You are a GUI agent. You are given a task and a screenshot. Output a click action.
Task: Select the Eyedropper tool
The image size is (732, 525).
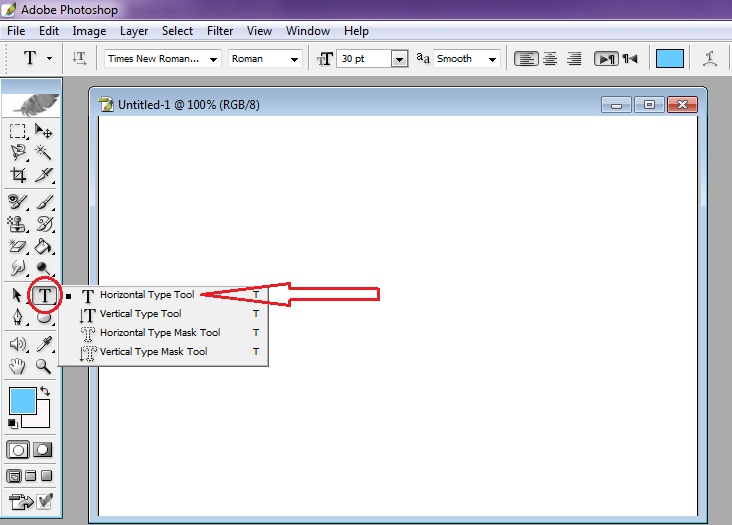click(x=44, y=344)
